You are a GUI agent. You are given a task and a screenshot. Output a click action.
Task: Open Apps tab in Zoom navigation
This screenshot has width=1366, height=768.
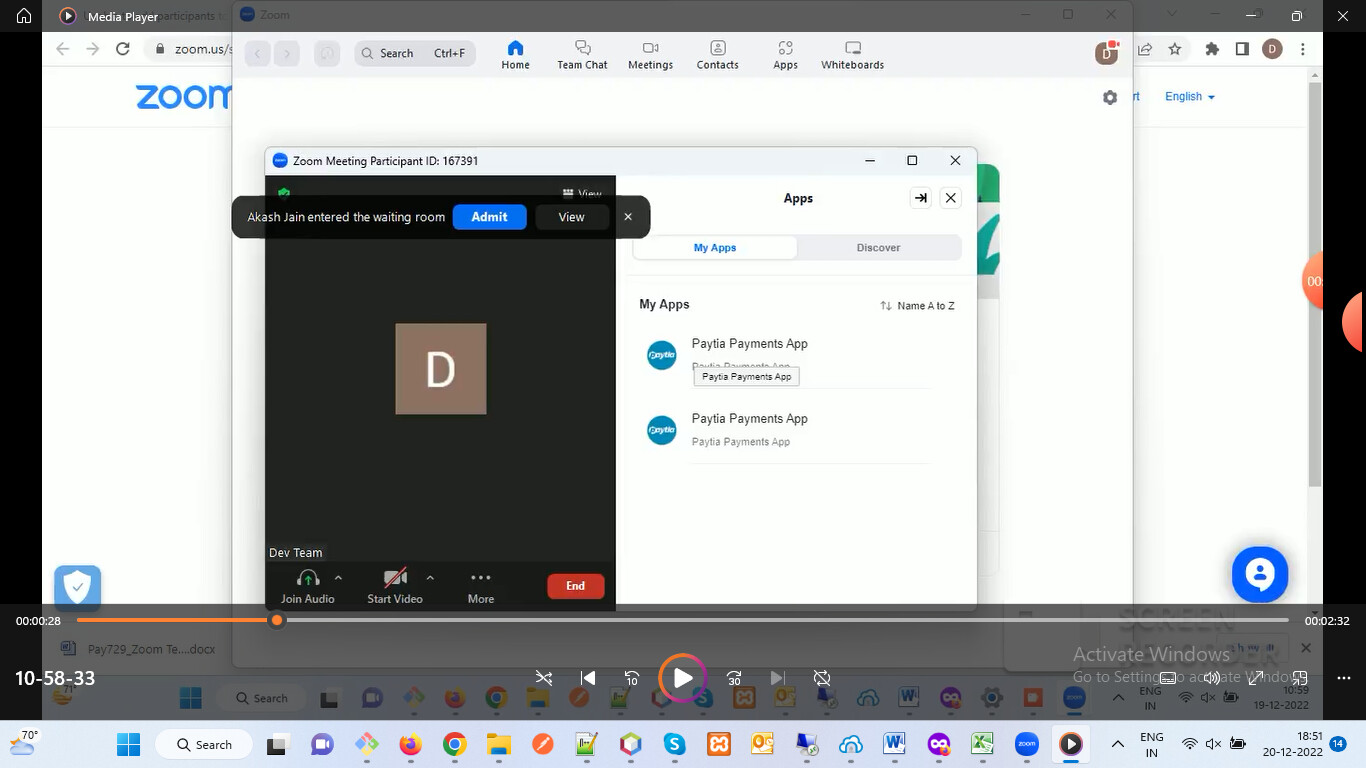(786, 54)
